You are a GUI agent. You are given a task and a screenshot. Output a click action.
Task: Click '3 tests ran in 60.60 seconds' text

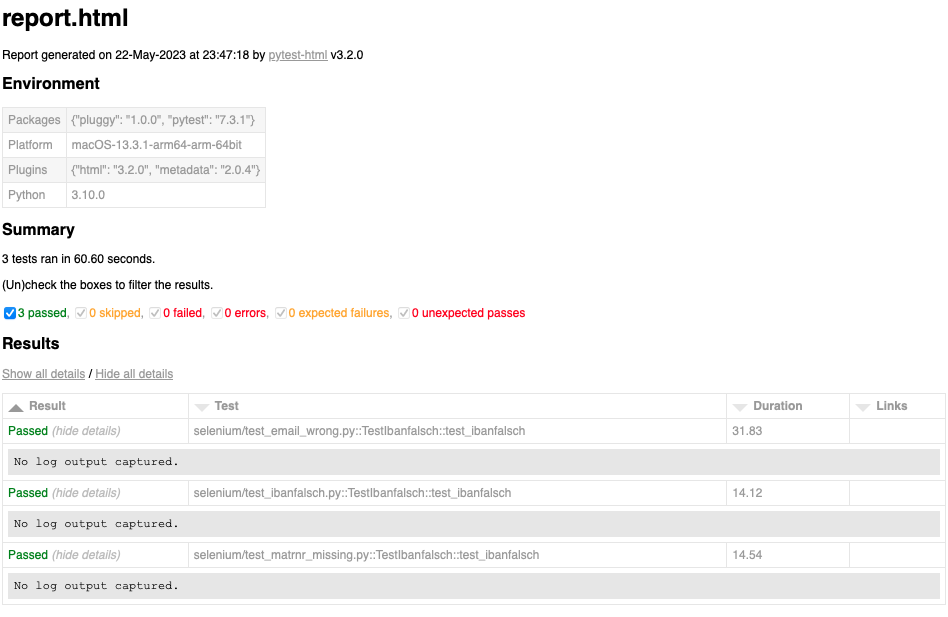point(79,259)
